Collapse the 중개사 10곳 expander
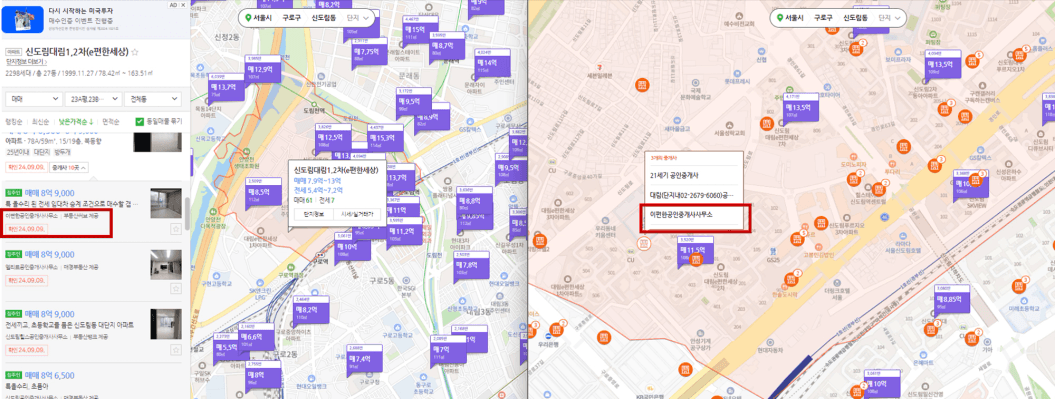The image size is (1055, 399). click(x=69, y=167)
